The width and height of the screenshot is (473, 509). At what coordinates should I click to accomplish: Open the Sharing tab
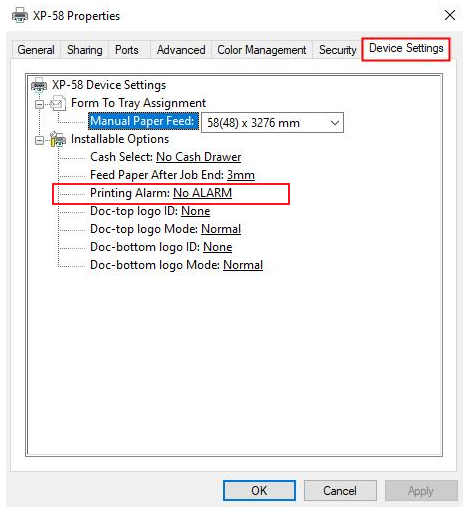coord(85,50)
